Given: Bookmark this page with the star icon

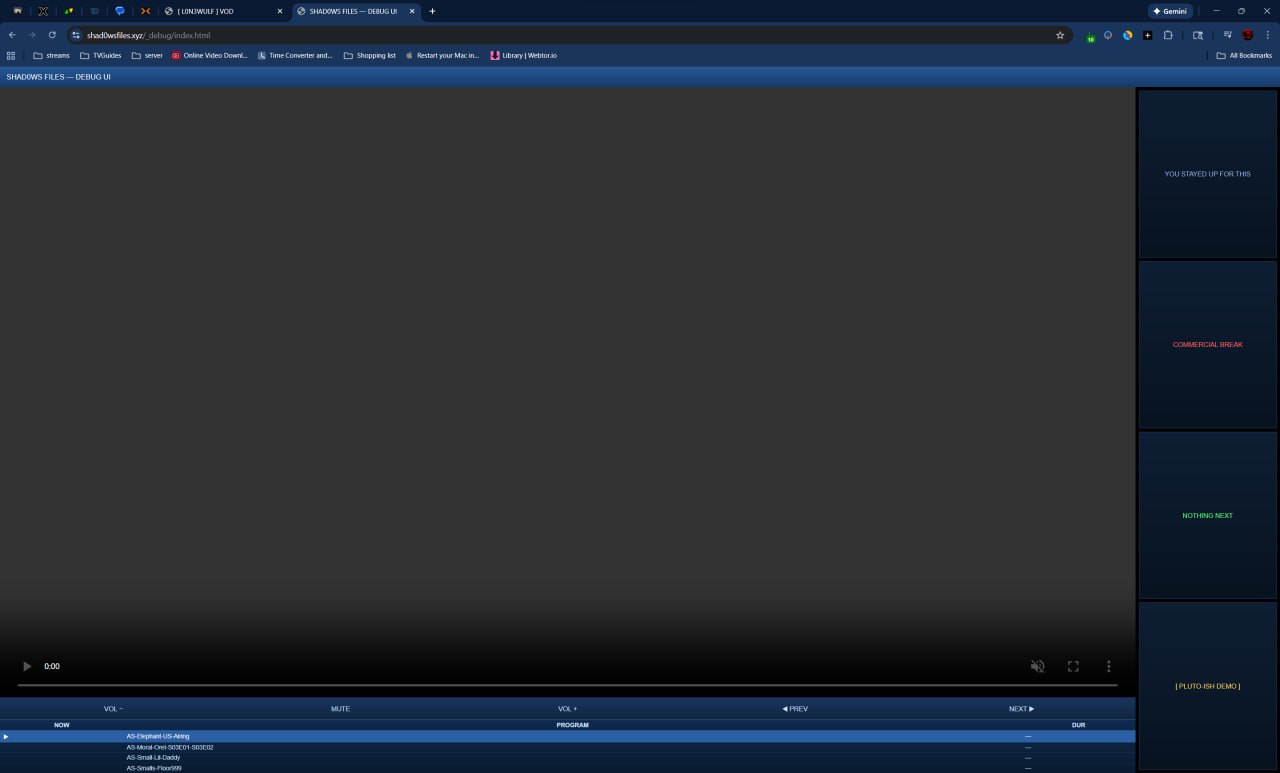Looking at the screenshot, I should point(1060,35).
